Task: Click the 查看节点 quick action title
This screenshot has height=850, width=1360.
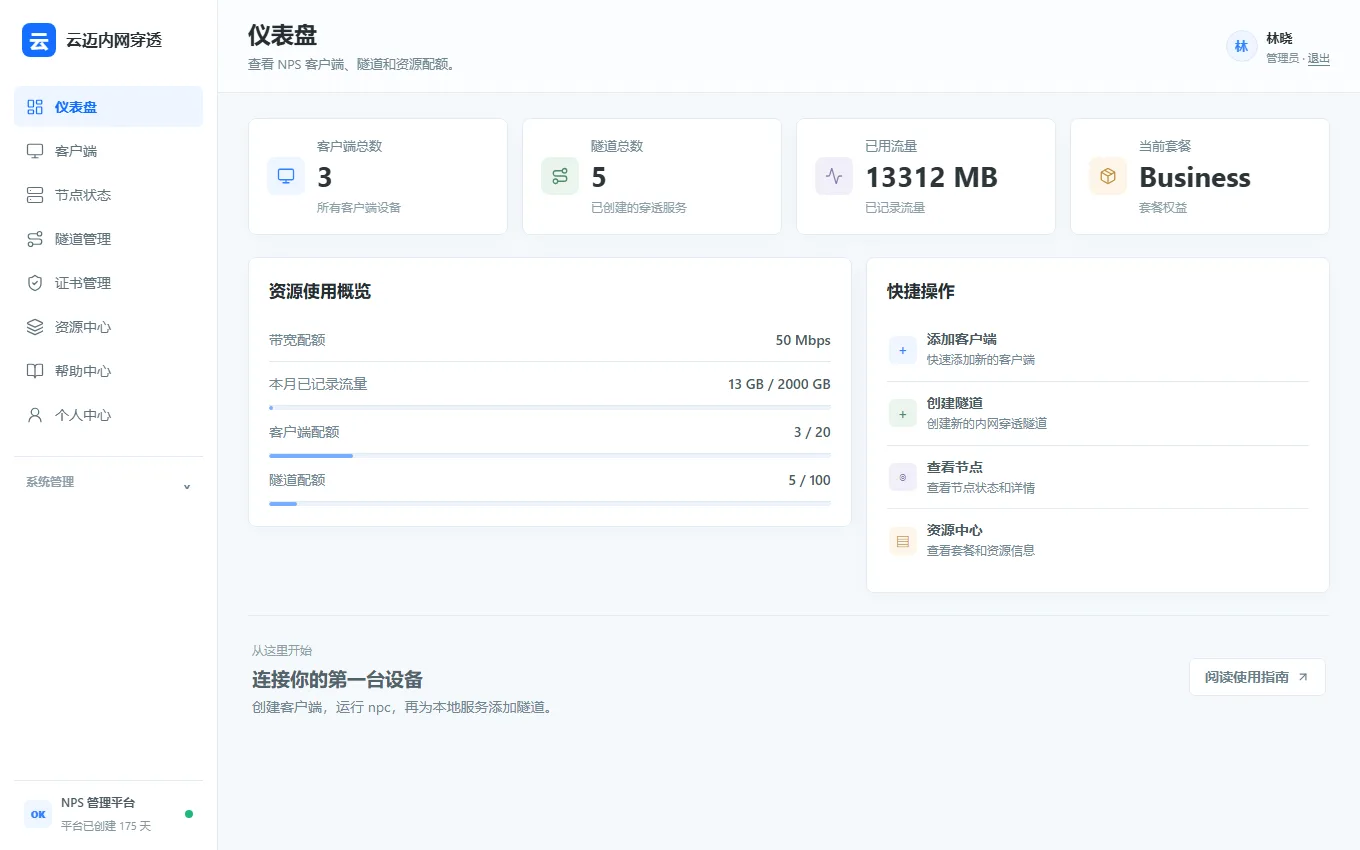Action: tap(955, 467)
